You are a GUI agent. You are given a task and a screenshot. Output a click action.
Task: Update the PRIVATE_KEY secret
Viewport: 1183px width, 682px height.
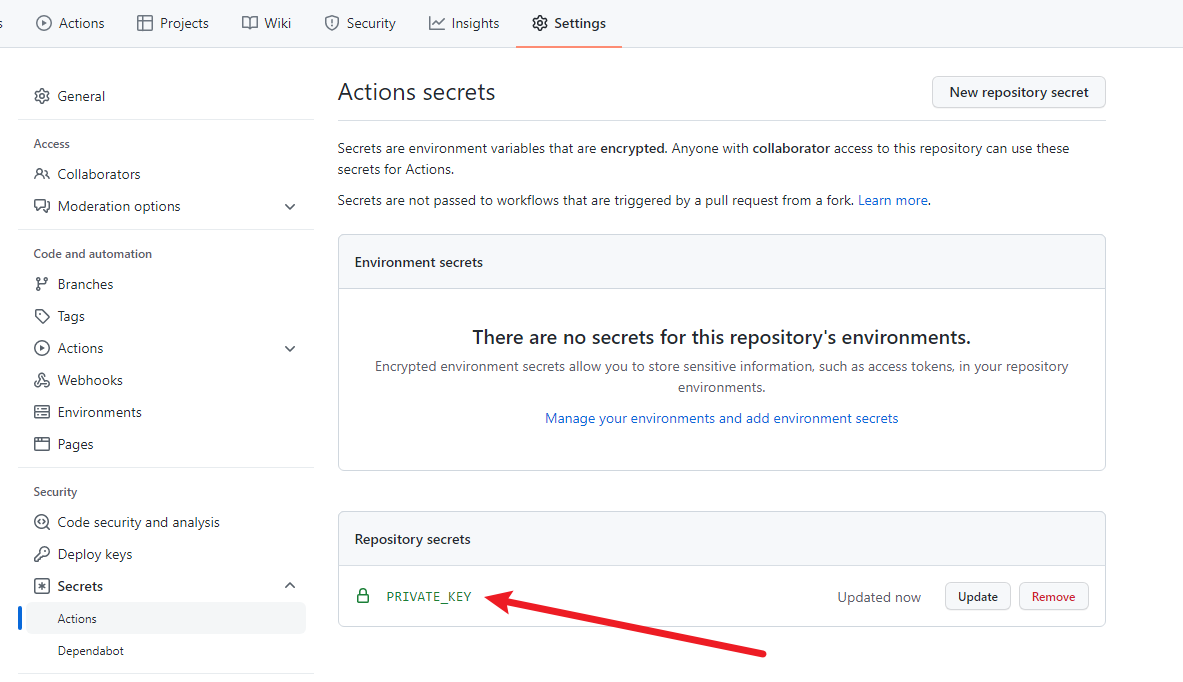(x=977, y=596)
